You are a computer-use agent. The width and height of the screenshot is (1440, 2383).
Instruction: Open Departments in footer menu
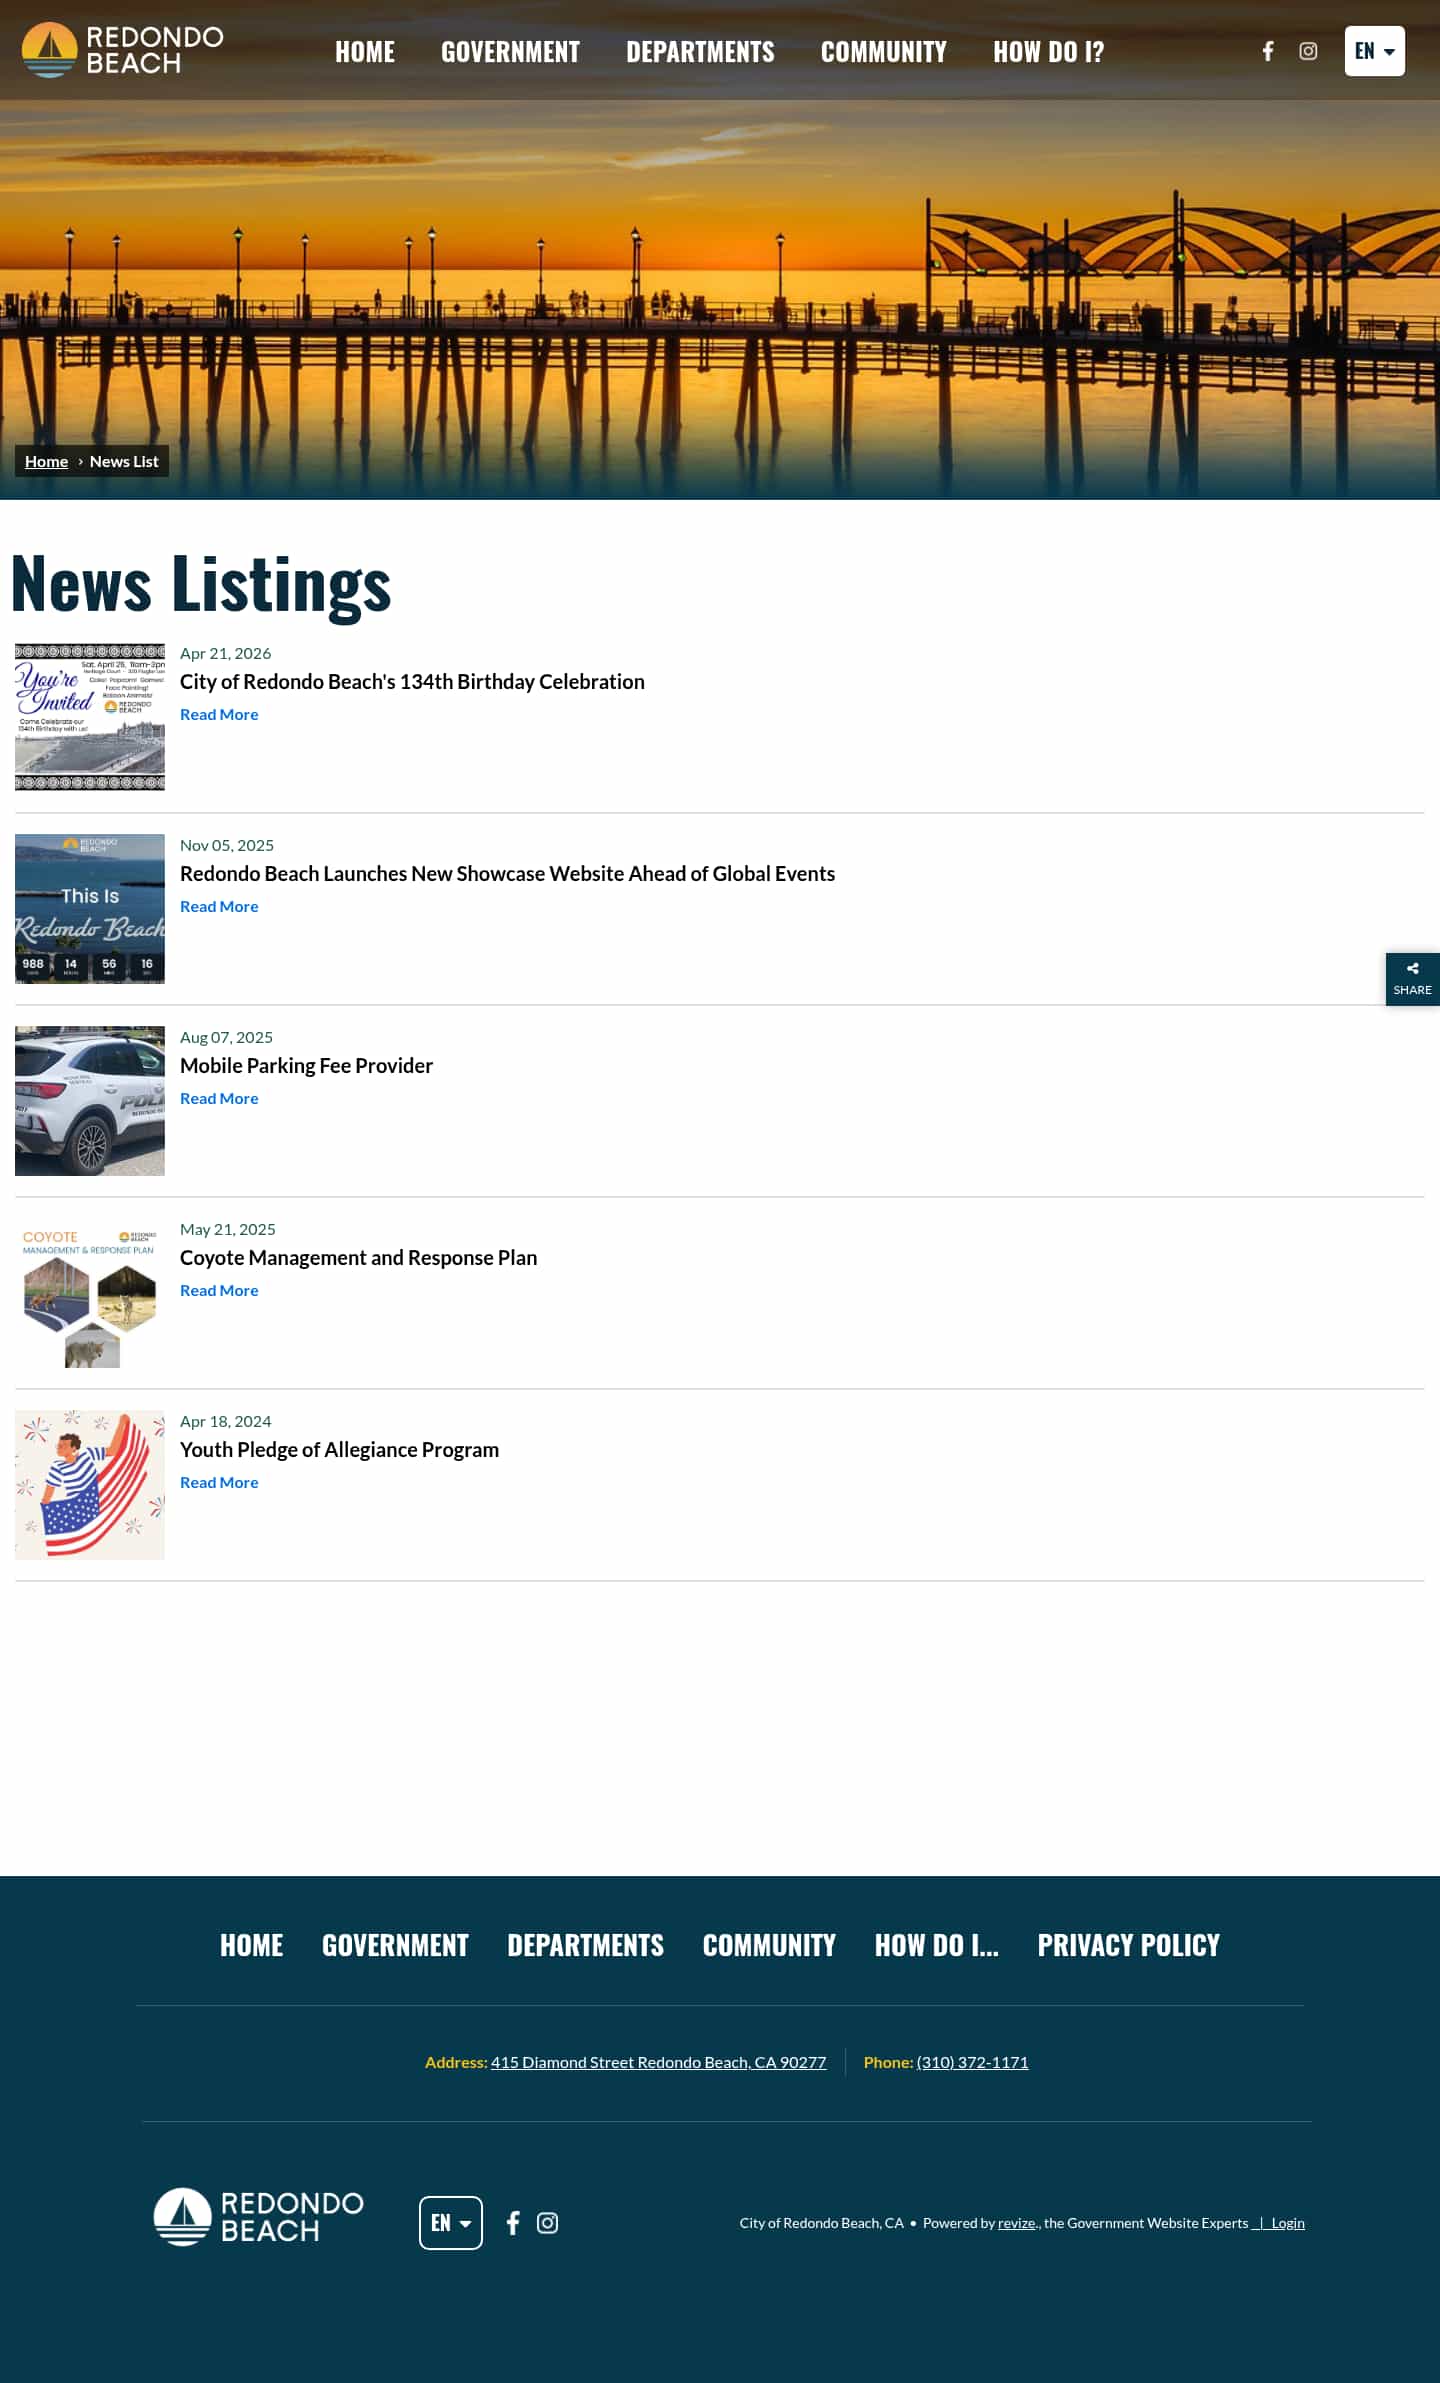[x=586, y=1945]
